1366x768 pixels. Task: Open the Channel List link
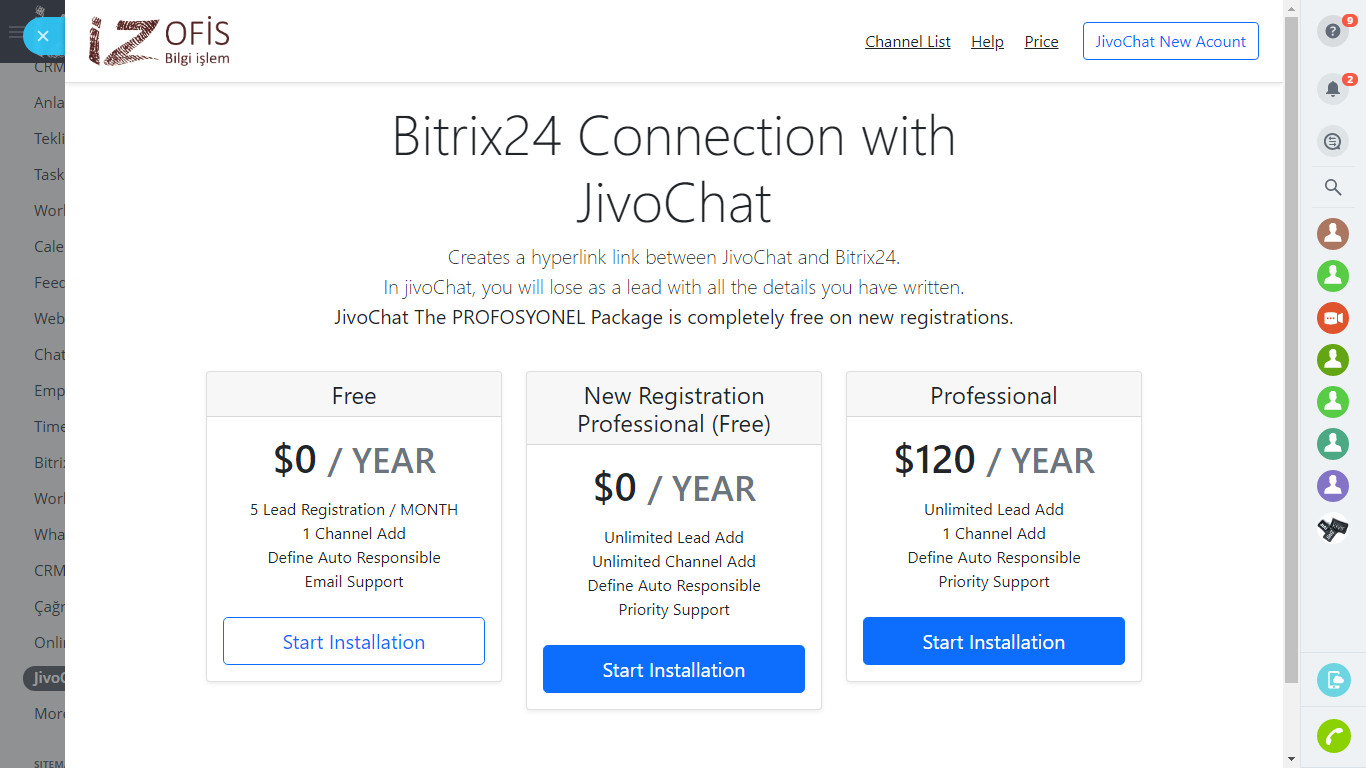coord(907,42)
